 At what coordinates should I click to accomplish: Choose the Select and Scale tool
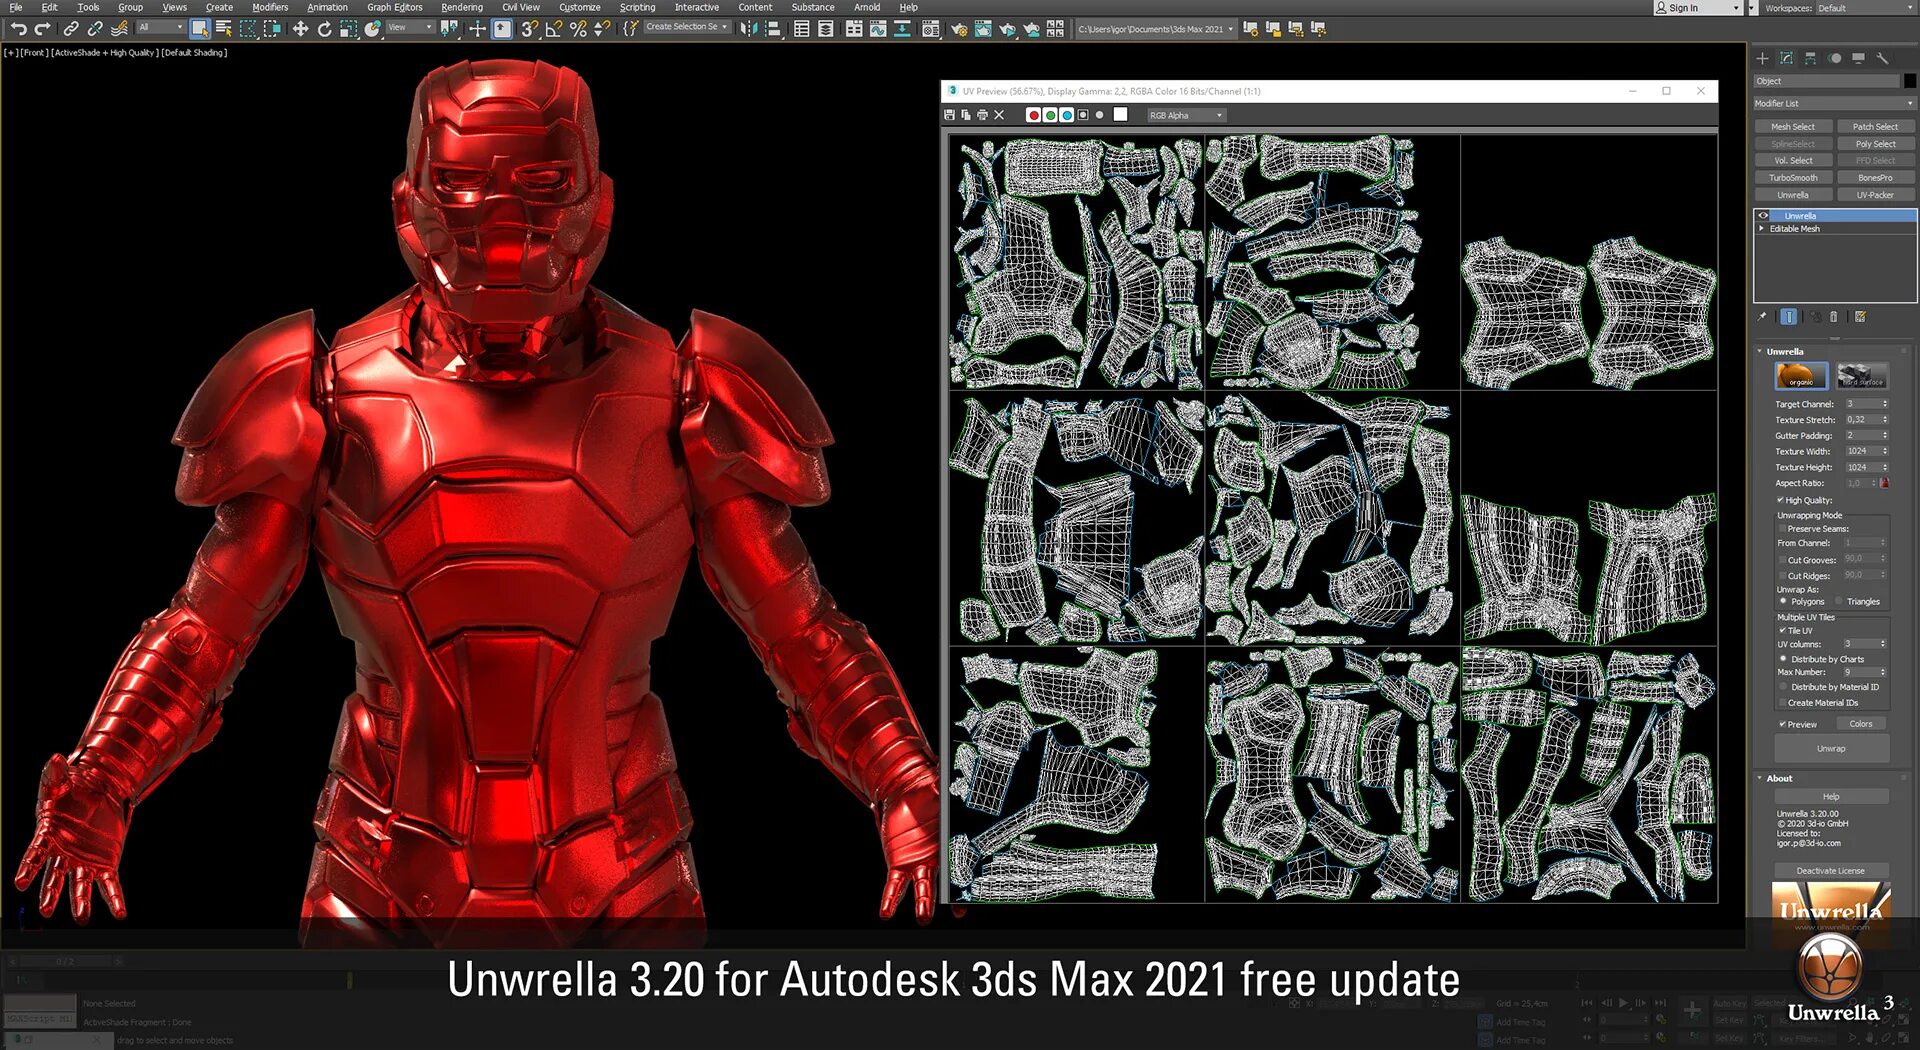pos(348,29)
